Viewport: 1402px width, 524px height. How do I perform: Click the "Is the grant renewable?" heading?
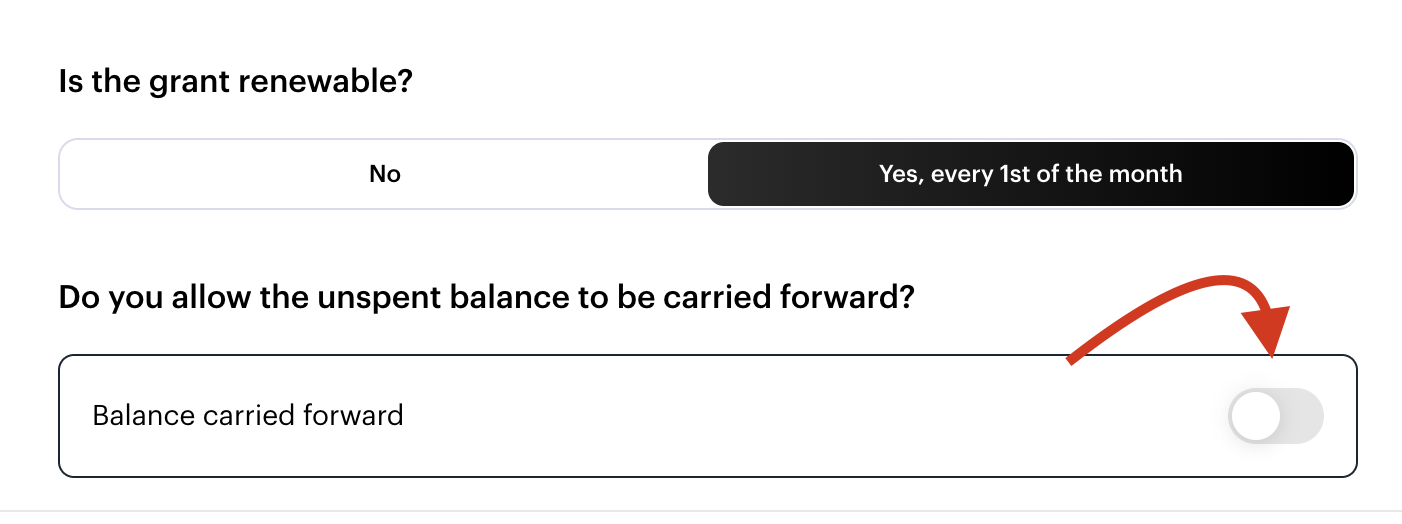236,82
